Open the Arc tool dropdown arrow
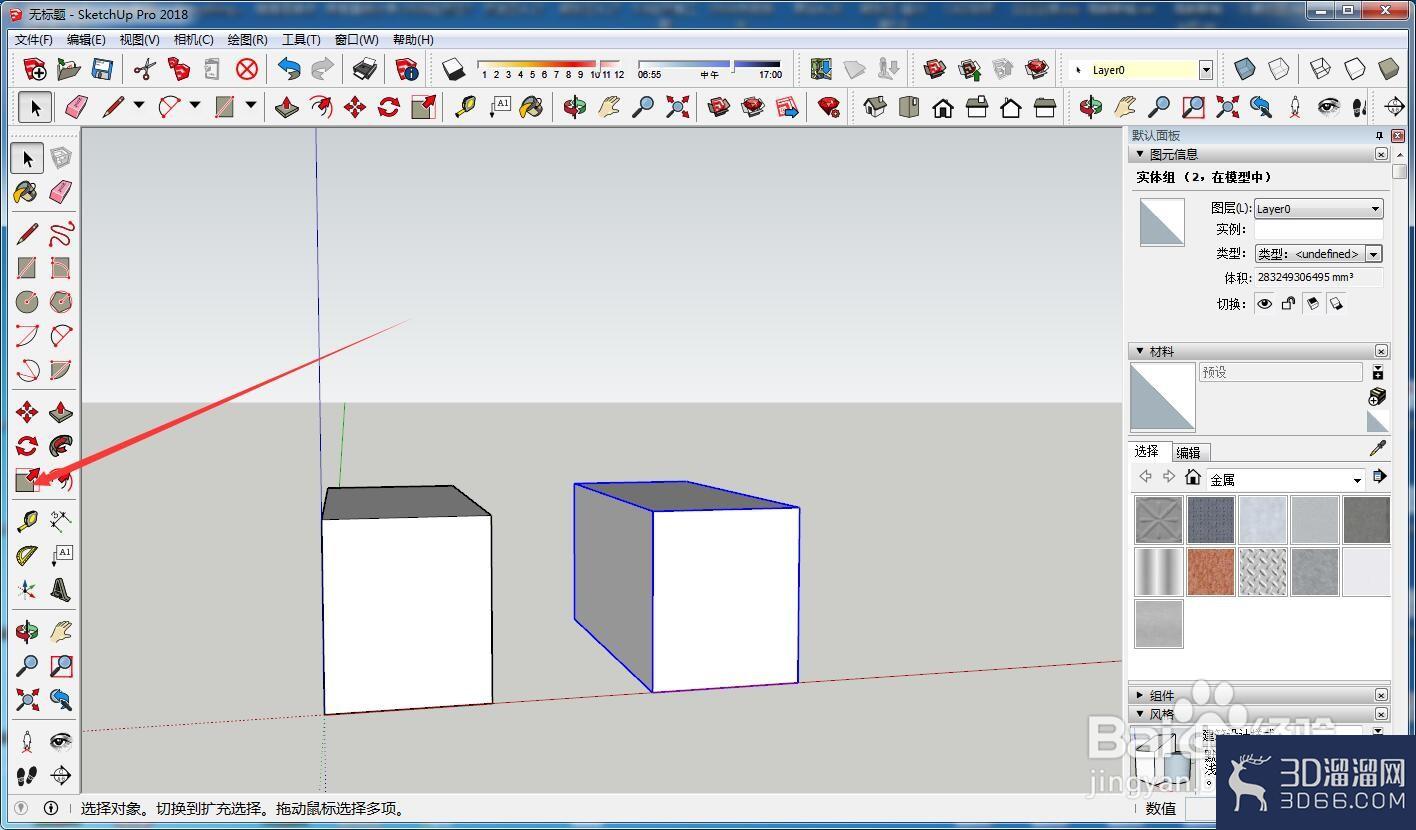The image size is (1416, 830). click(x=195, y=105)
